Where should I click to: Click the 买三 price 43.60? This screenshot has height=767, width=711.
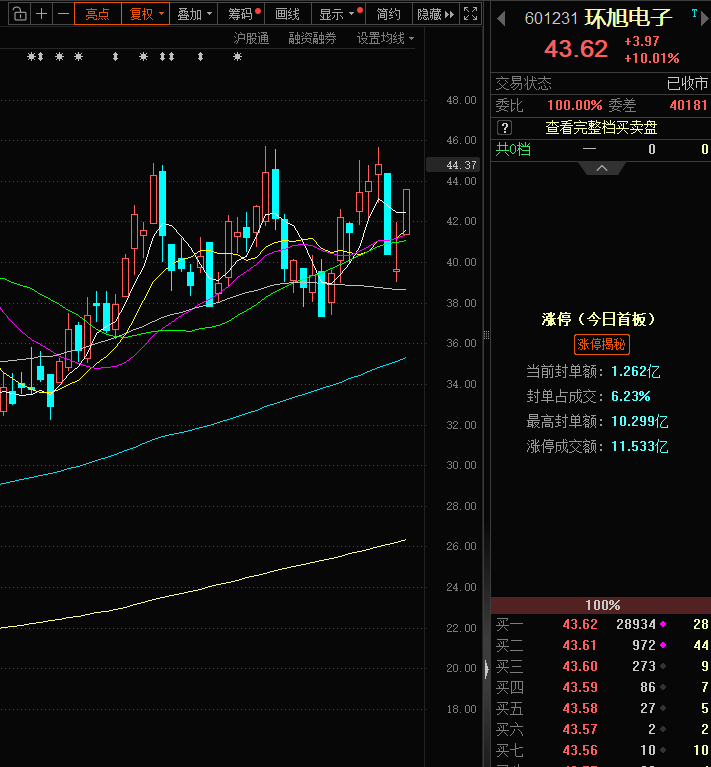click(x=580, y=666)
